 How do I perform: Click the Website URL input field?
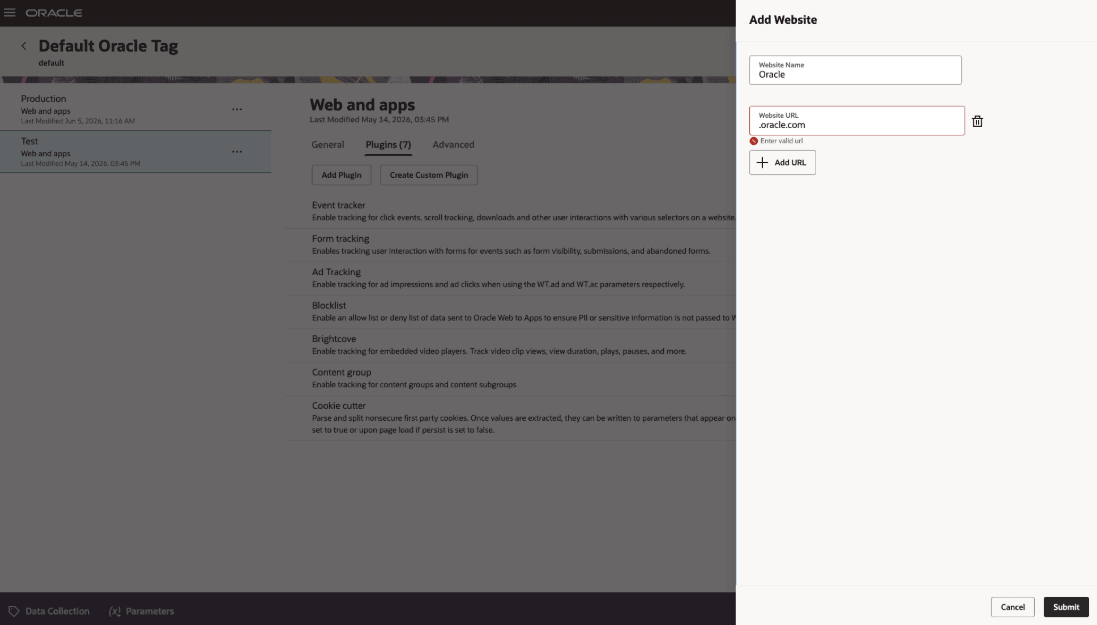coord(857,121)
